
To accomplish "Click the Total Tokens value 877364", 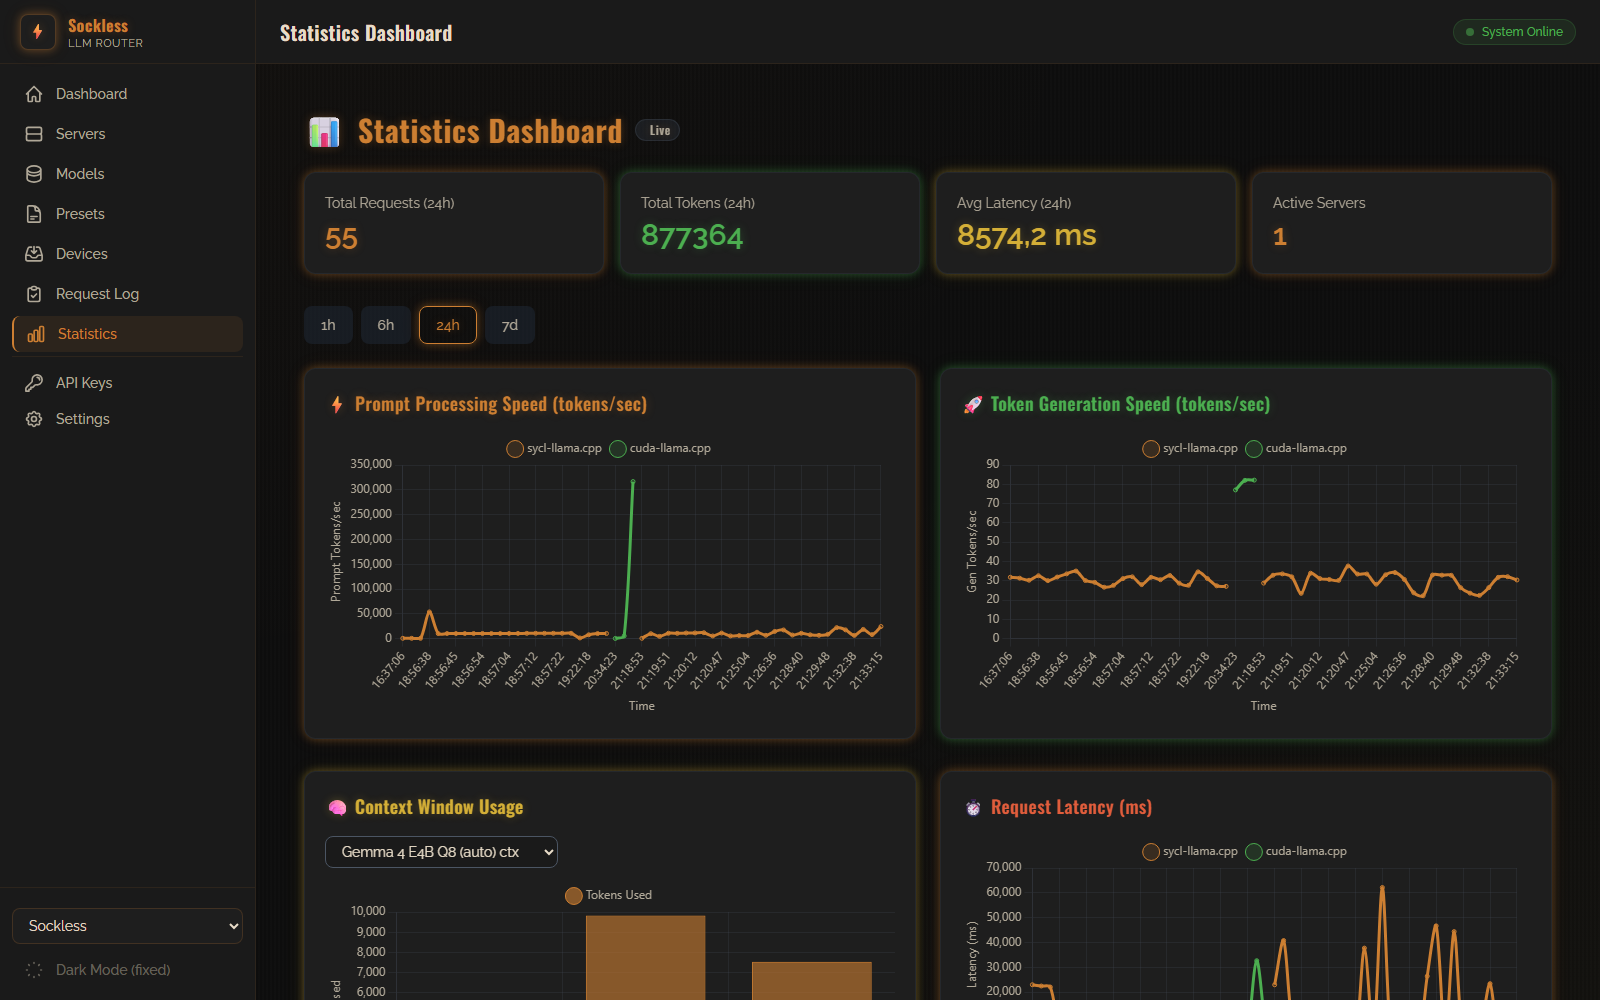I will [692, 236].
